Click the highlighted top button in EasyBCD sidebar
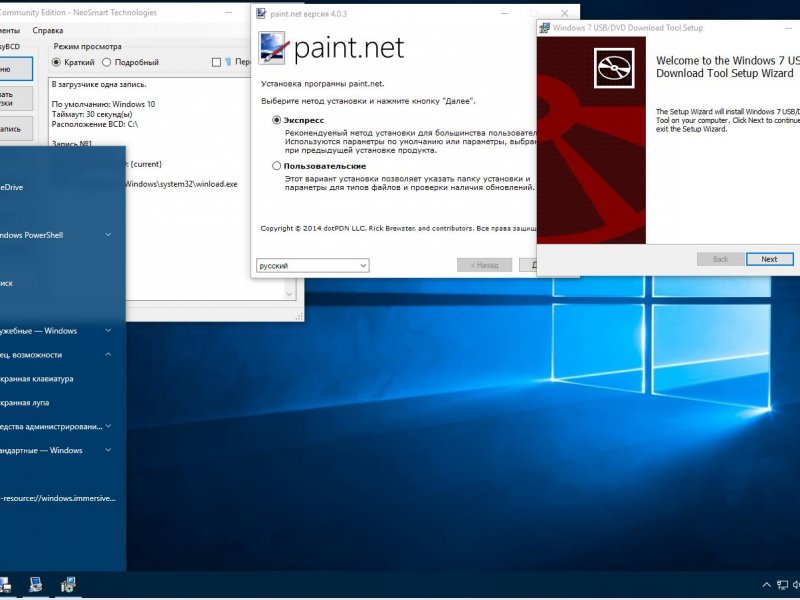800x600 pixels. 16,69
